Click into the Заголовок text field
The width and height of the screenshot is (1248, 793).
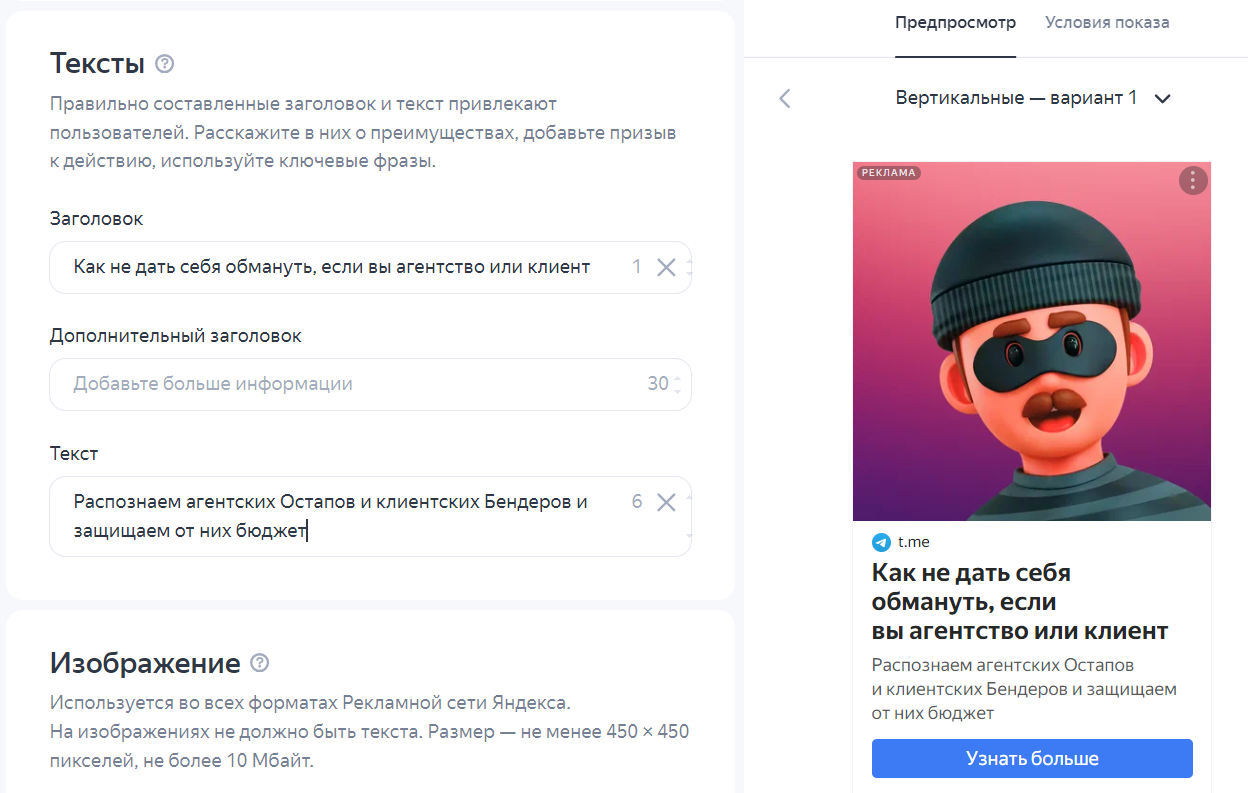(x=300, y=267)
